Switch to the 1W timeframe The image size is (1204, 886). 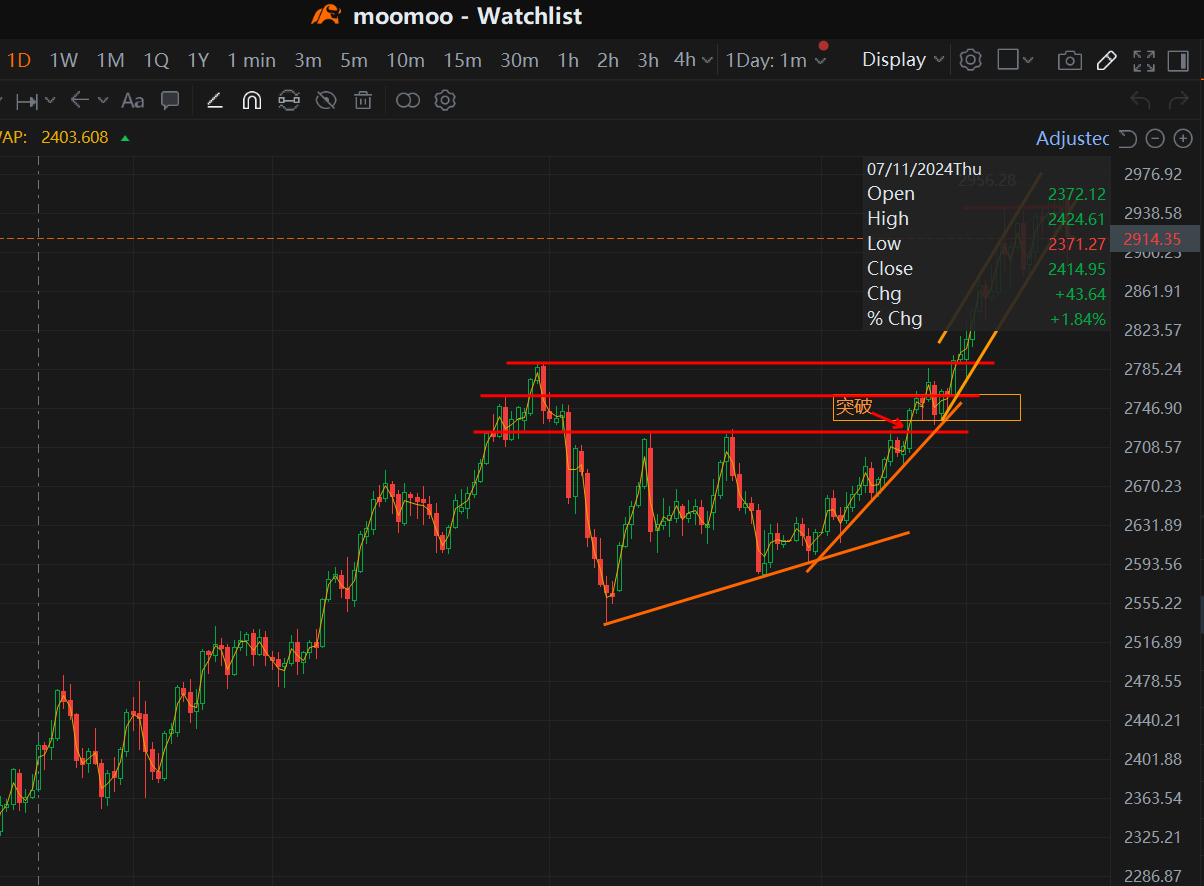[63, 60]
